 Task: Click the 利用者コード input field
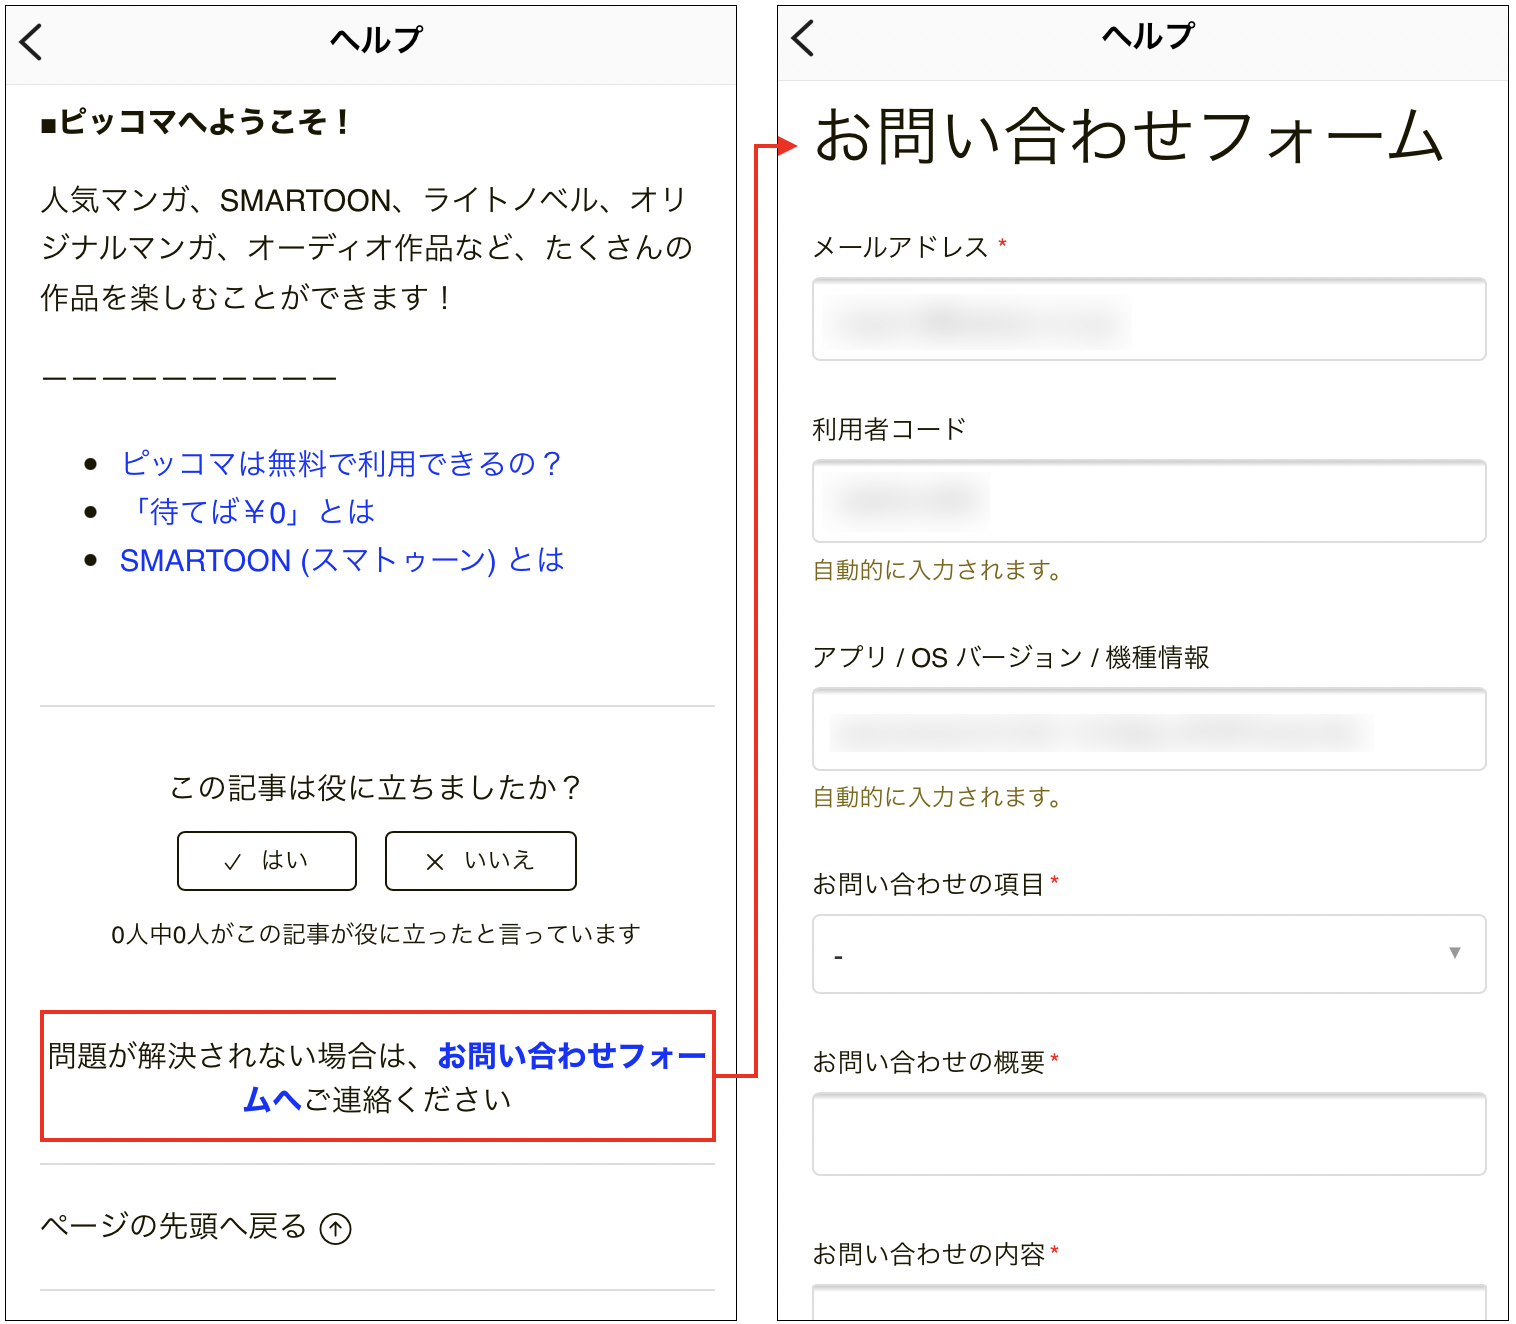click(1148, 501)
